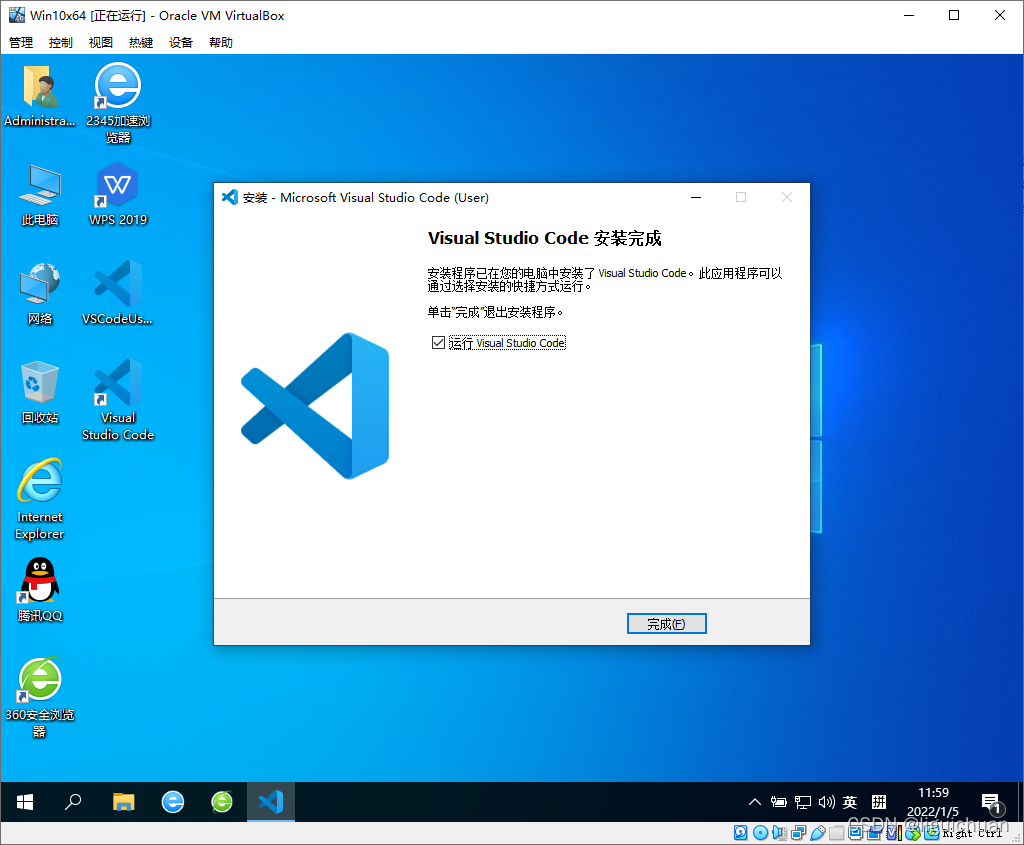Screen dimensions: 1024x845
Task: Click the VirtualBox shared folders status icon
Action: pos(837,833)
